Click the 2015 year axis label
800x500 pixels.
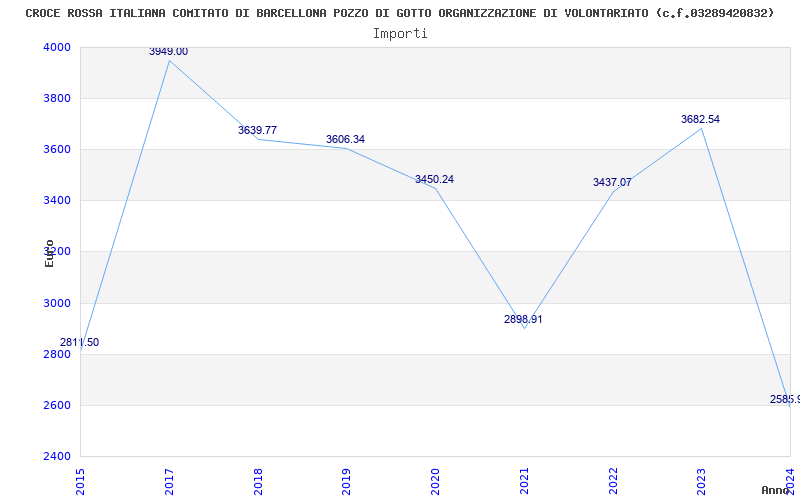pos(80,481)
